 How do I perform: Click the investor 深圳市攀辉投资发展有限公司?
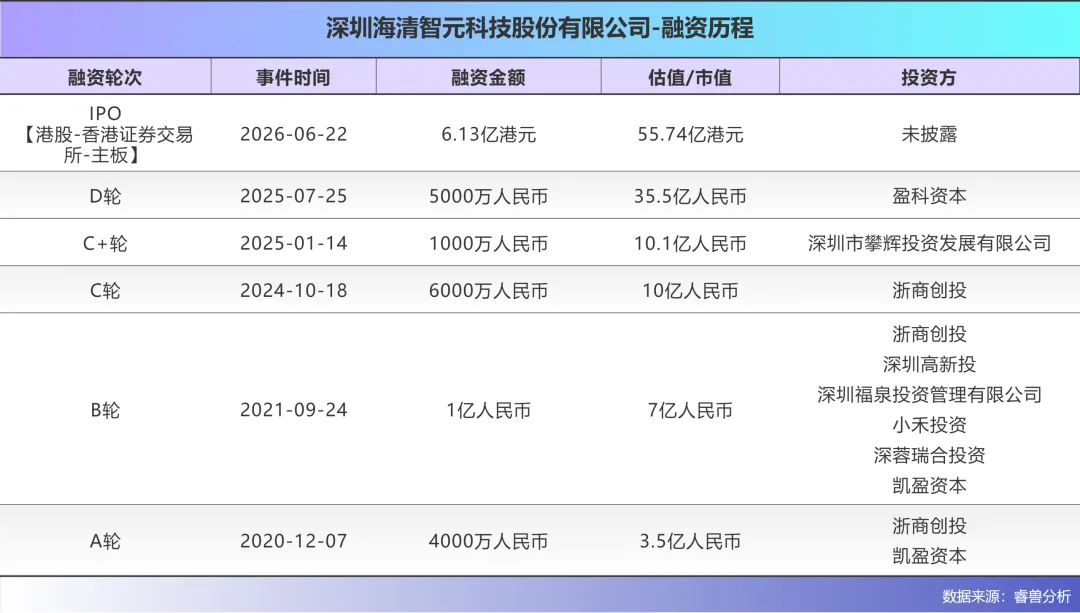pos(929,243)
